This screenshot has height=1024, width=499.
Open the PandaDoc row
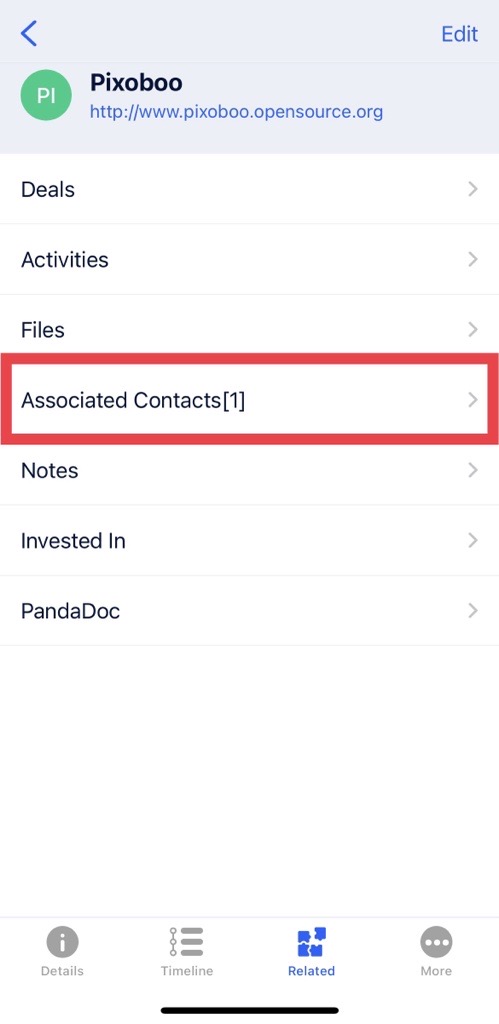(x=250, y=611)
